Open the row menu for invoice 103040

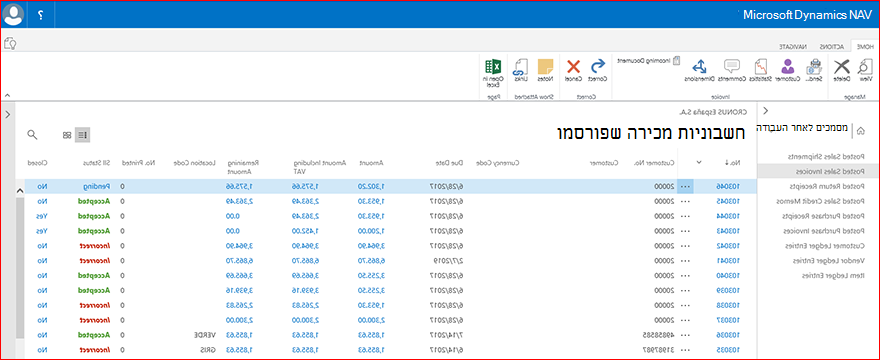click(x=685, y=276)
